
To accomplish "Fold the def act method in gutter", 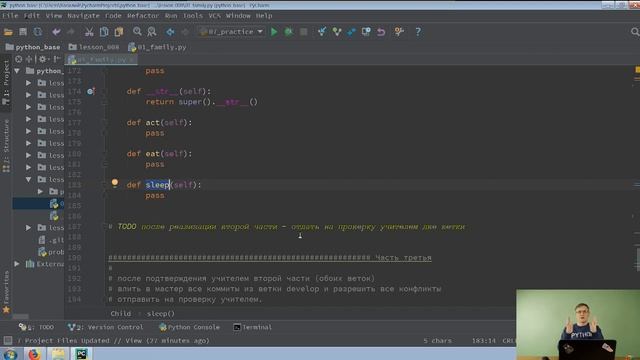I will pos(105,122).
